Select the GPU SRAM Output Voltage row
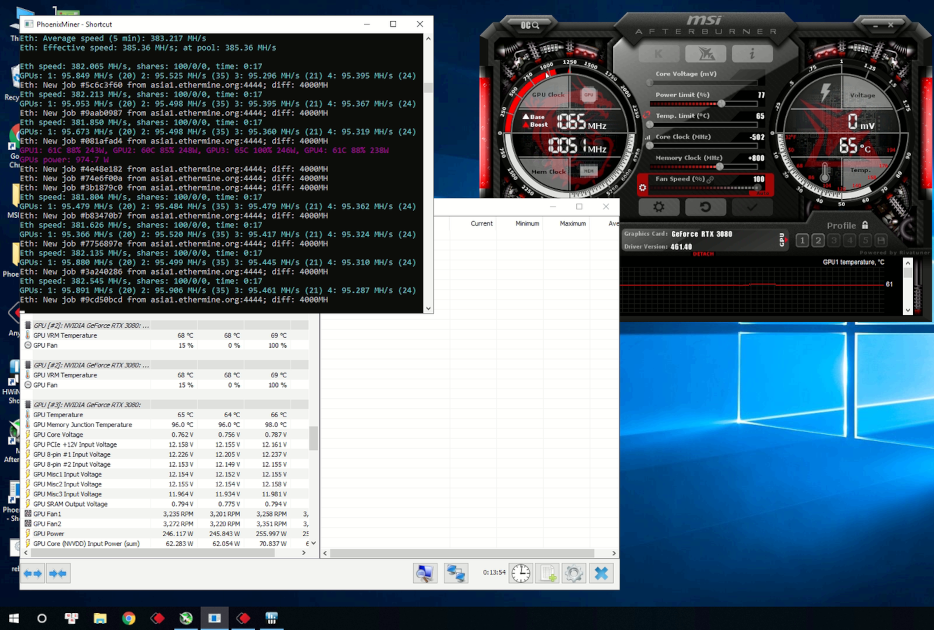Image resolution: width=934 pixels, height=630 pixels. pyautogui.click(x=166, y=504)
